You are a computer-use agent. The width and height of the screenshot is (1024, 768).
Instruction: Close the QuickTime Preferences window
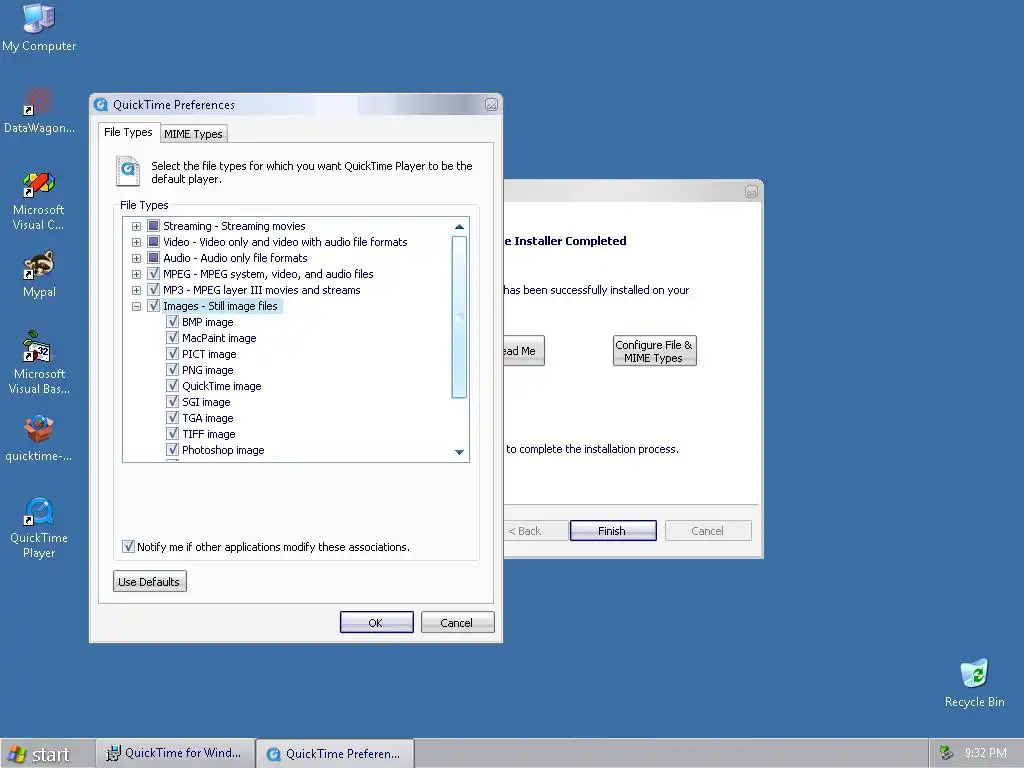pyautogui.click(x=491, y=104)
